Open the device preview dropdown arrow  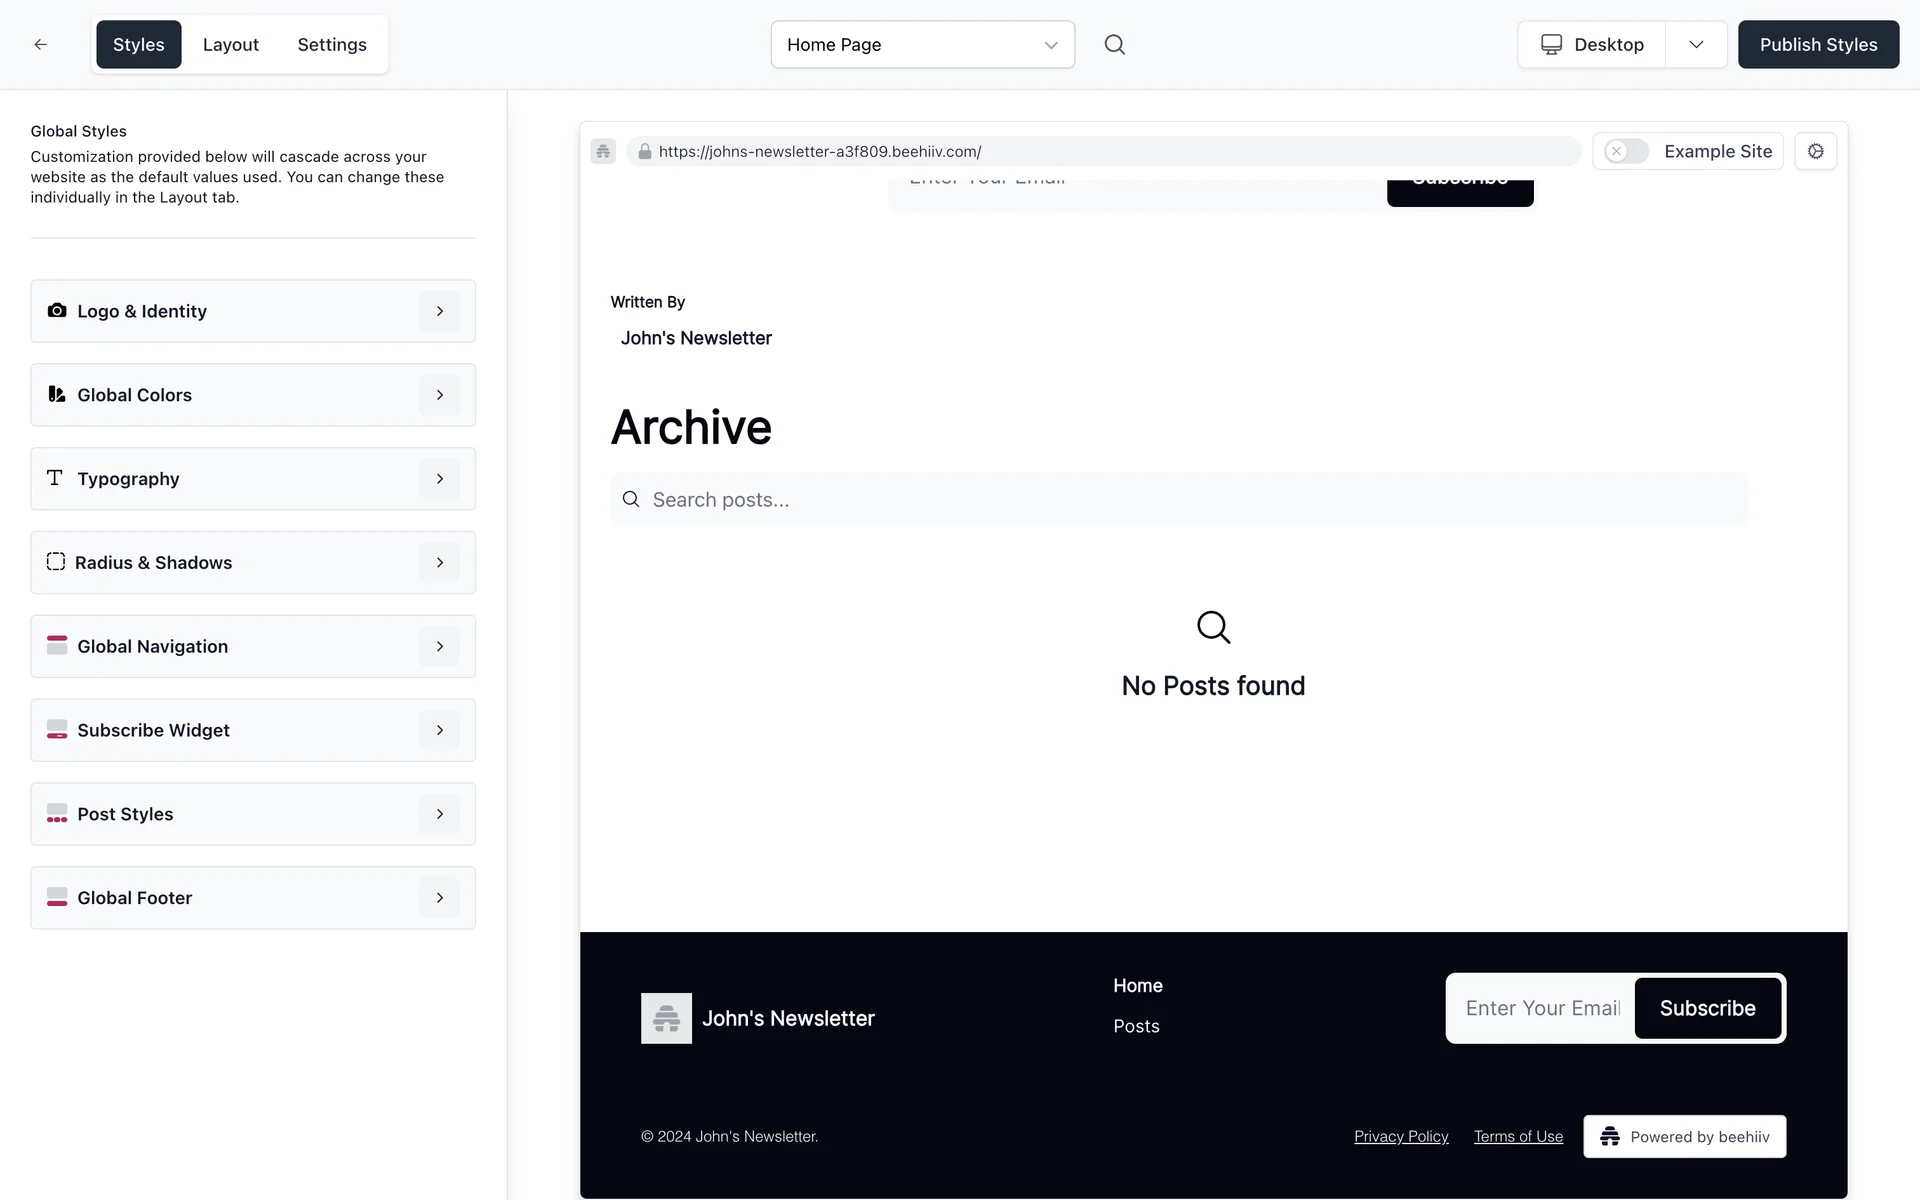pos(1696,44)
